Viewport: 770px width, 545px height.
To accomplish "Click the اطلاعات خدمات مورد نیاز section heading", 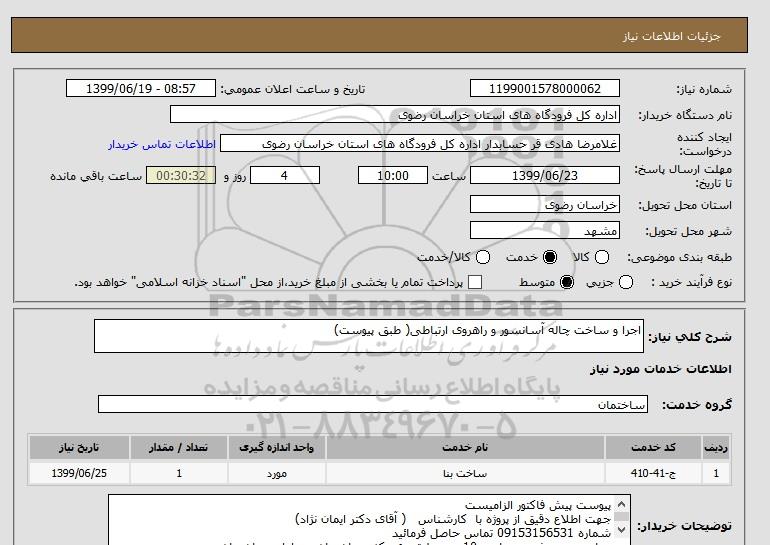I will tap(660, 369).
